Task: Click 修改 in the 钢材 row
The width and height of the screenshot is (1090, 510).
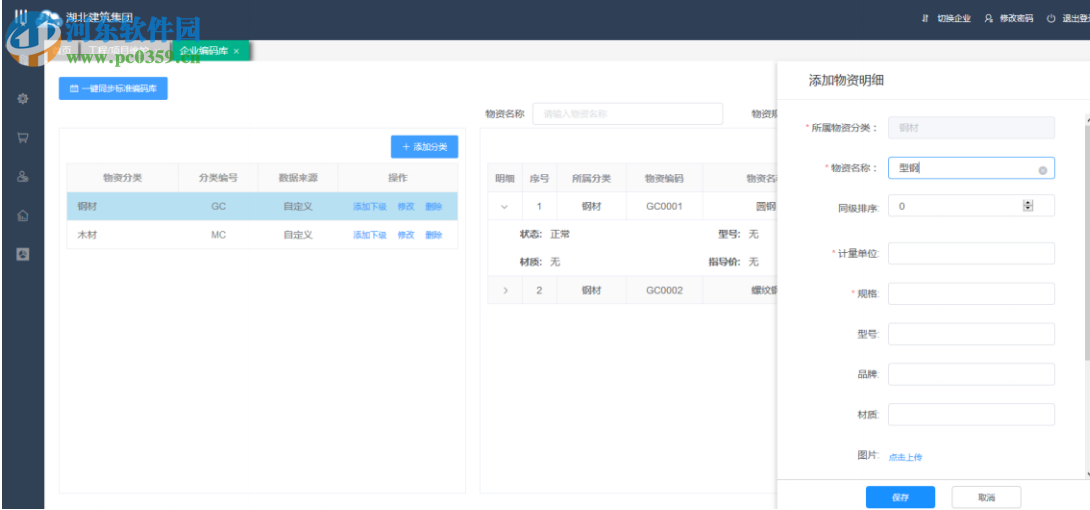Action: [x=406, y=206]
